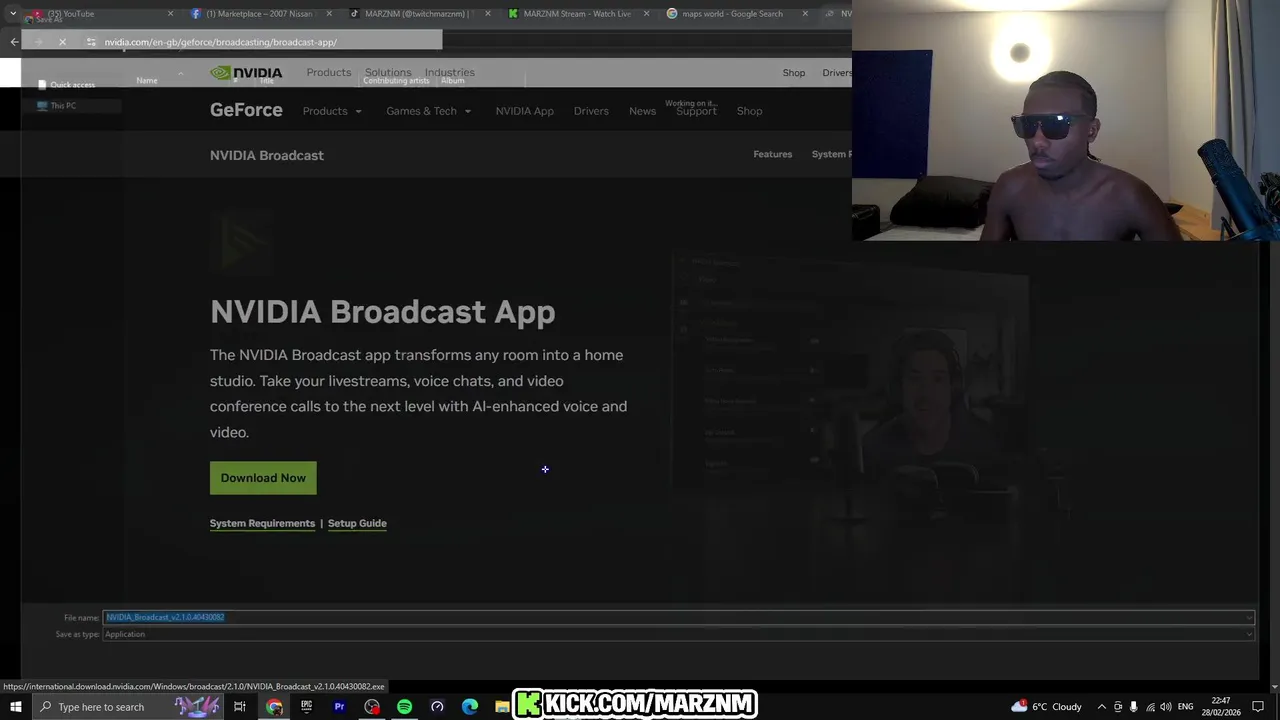Open Google Chrome from the taskbar
The image size is (1280, 720).
tap(274, 707)
